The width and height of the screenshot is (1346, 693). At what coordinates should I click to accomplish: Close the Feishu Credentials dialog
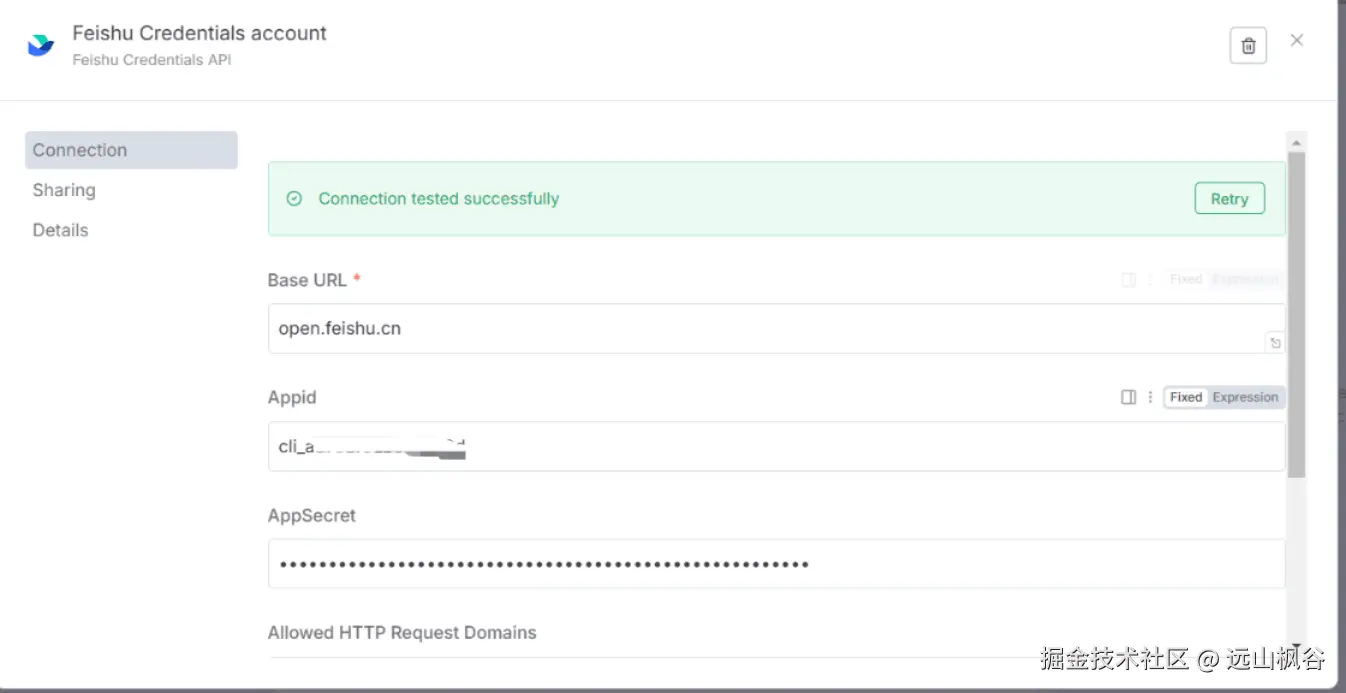click(x=1297, y=40)
